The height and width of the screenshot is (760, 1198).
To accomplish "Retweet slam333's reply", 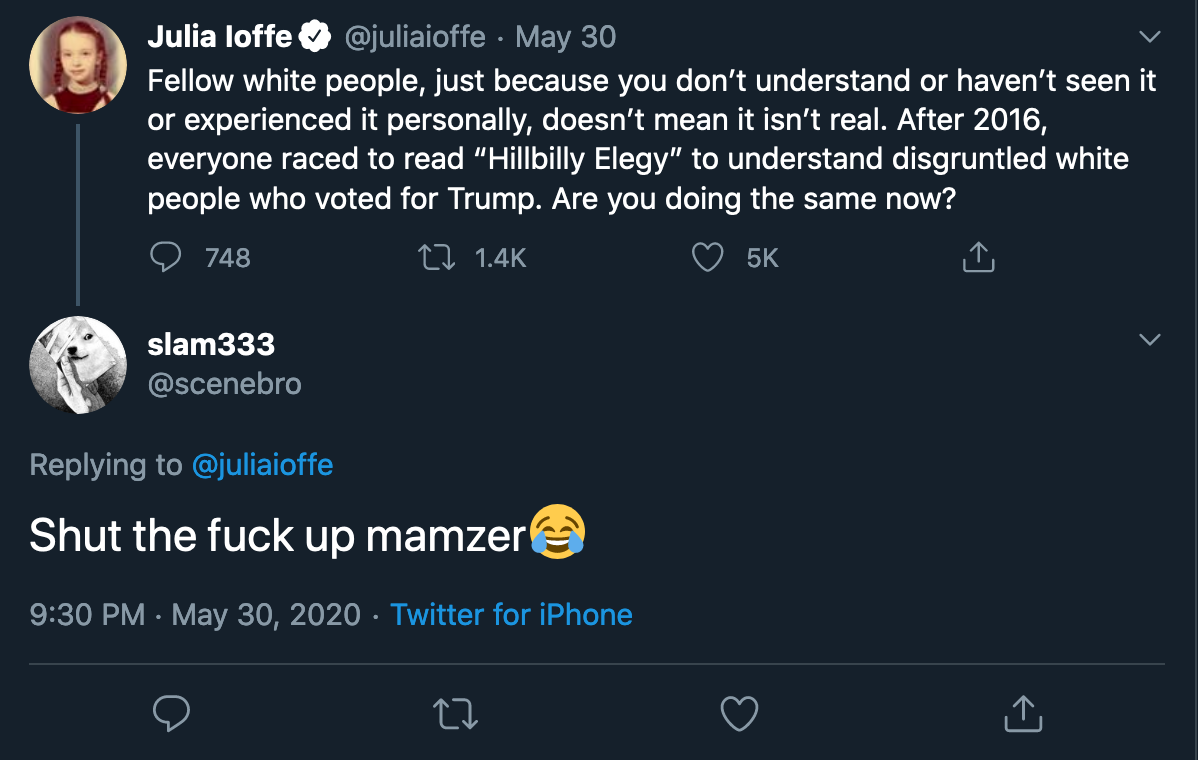I will pos(455,714).
